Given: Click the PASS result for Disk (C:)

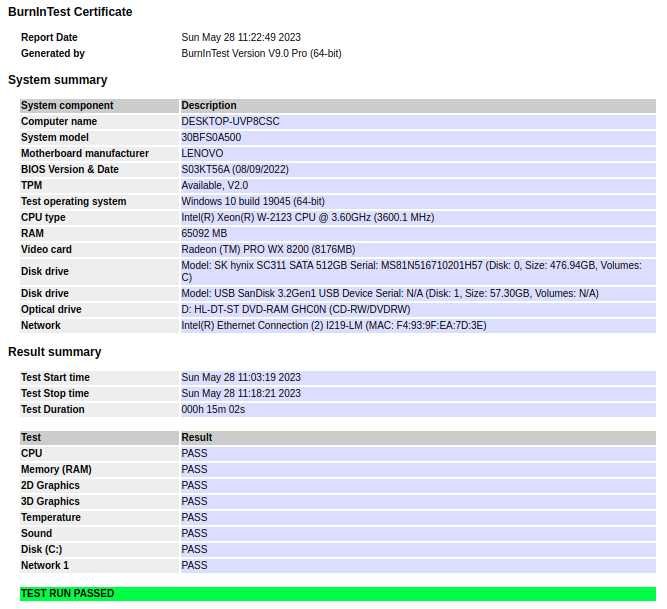Looking at the screenshot, I should point(194,549).
